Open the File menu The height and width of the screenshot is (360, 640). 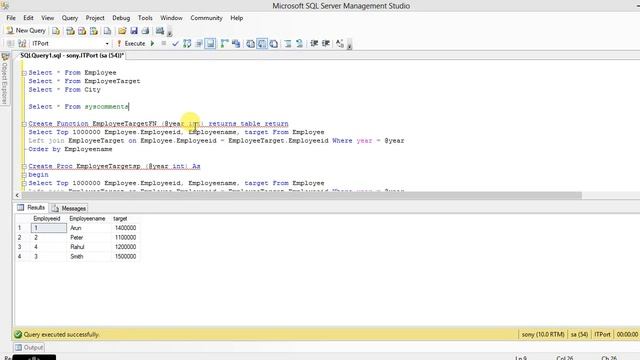(11, 18)
